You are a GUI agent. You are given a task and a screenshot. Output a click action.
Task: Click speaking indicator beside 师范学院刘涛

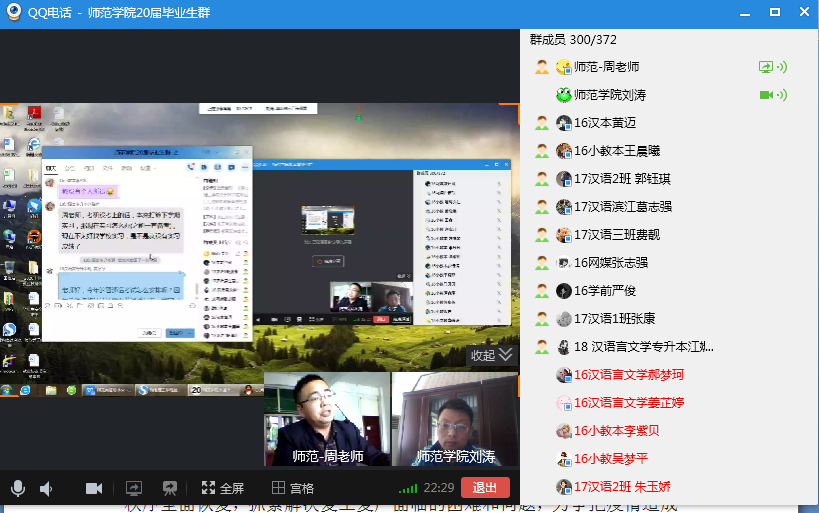click(782, 95)
